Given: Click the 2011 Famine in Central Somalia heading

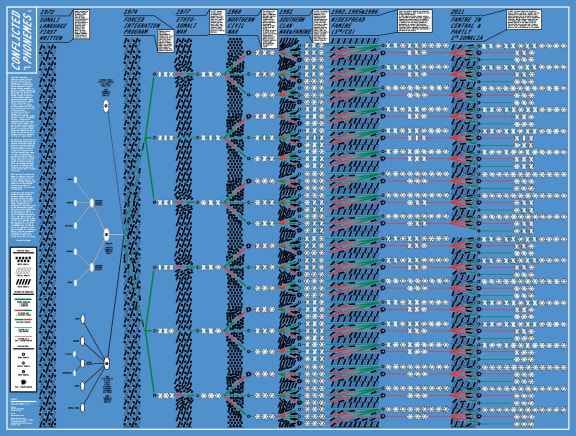Looking at the screenshot, I should 467,25.
